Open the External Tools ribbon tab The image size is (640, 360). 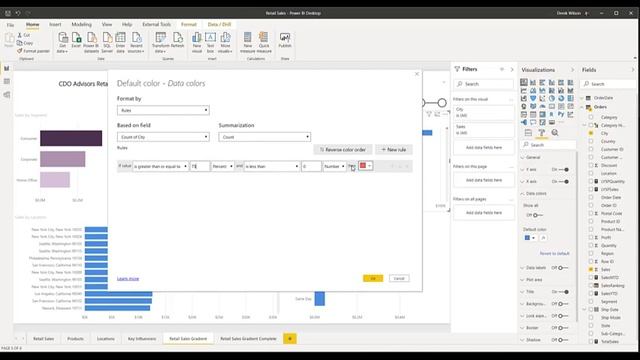click(157, 24)
